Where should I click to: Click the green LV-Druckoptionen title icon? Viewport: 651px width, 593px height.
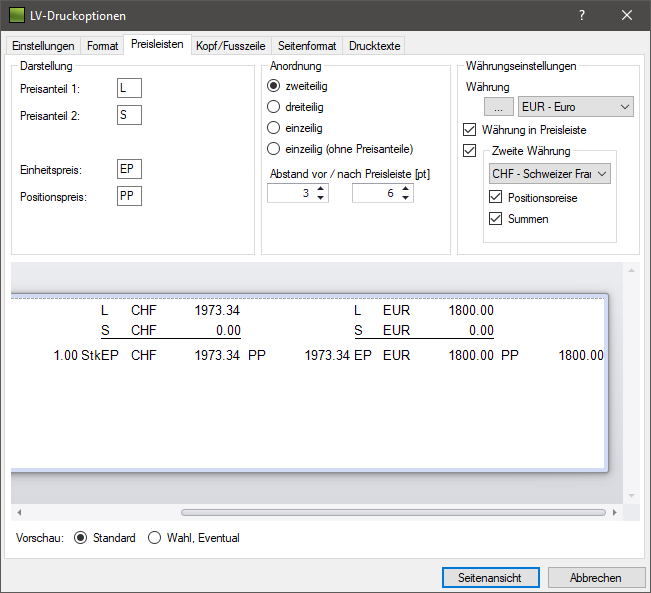pos(17,15)
